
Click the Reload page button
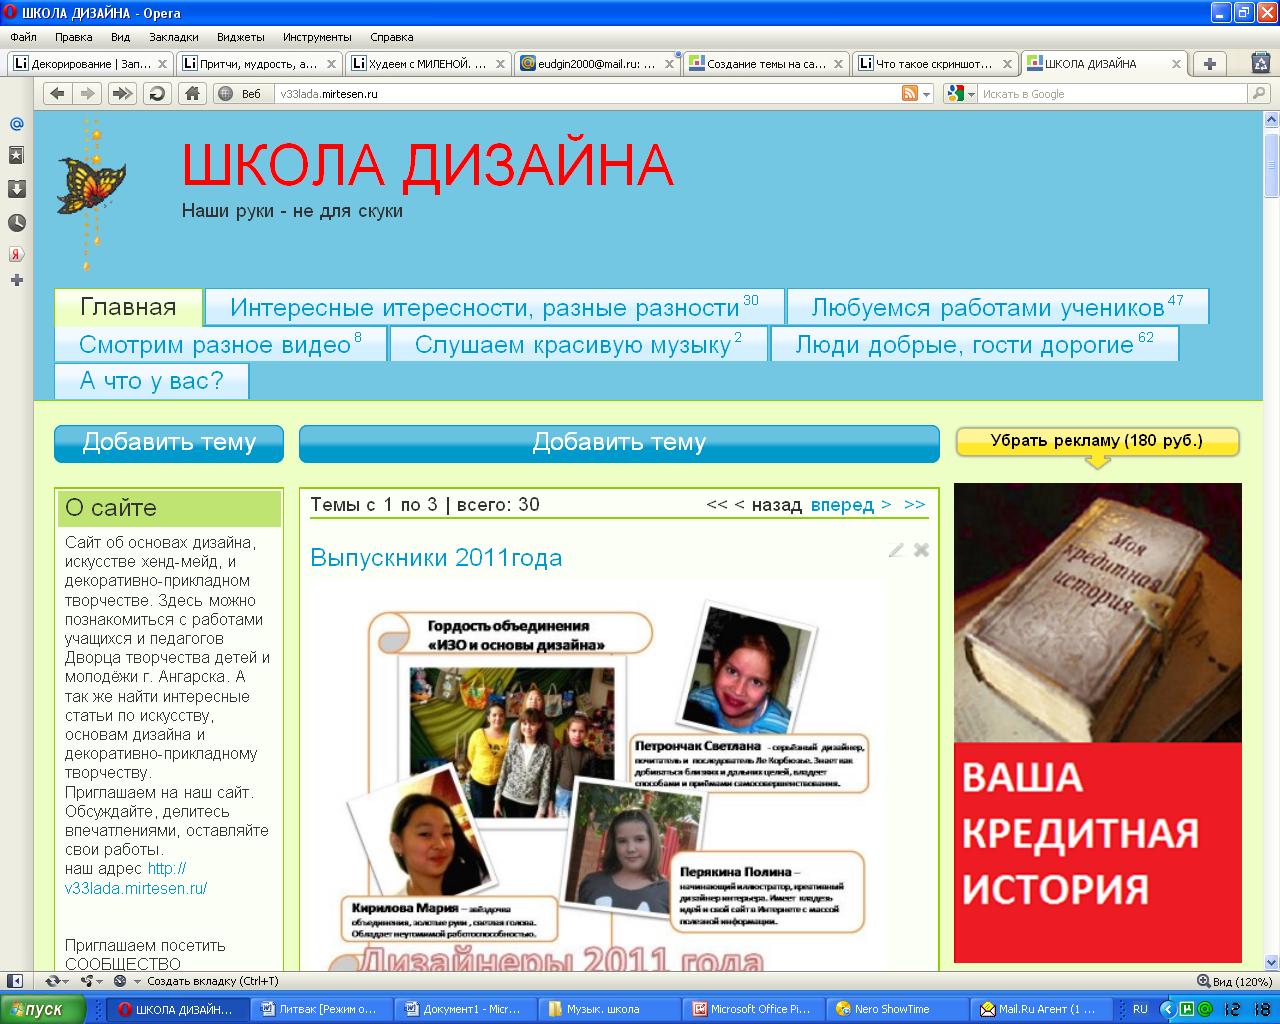click(x=157, y=94)
